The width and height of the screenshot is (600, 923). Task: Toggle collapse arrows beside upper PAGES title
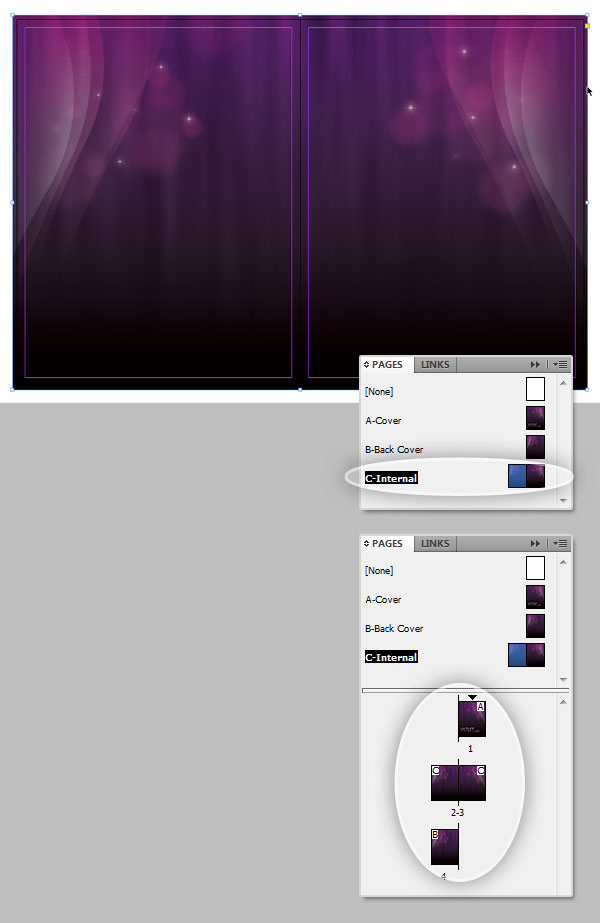click(366, 364)
